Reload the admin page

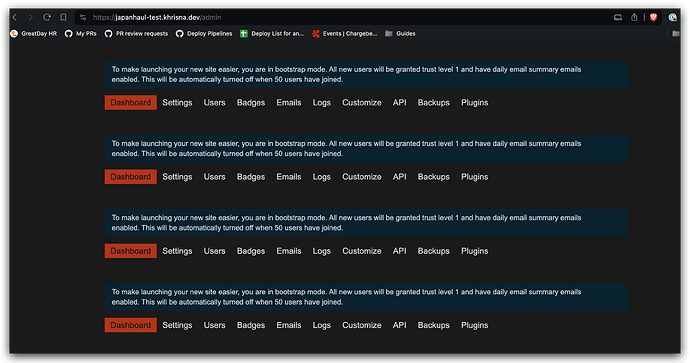pos(47,17)
